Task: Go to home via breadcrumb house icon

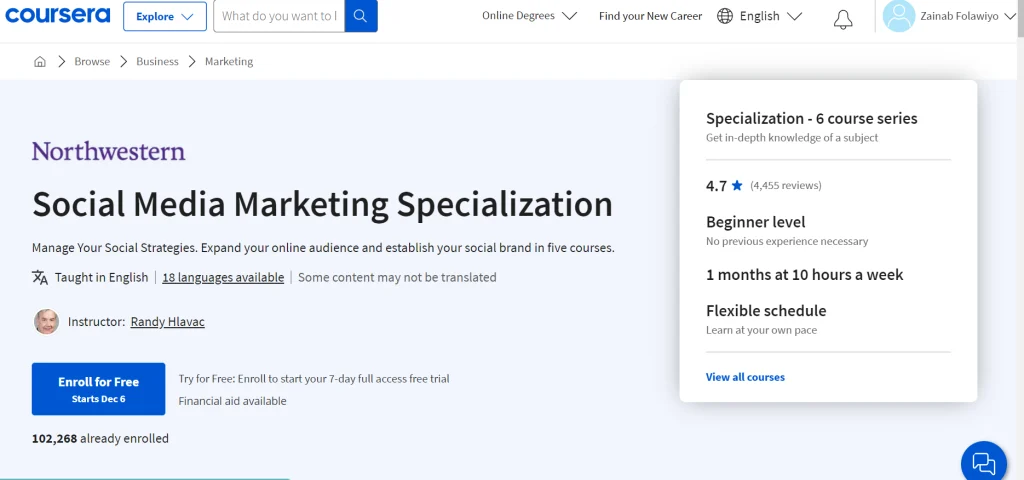Action: [x=40, y=61]
